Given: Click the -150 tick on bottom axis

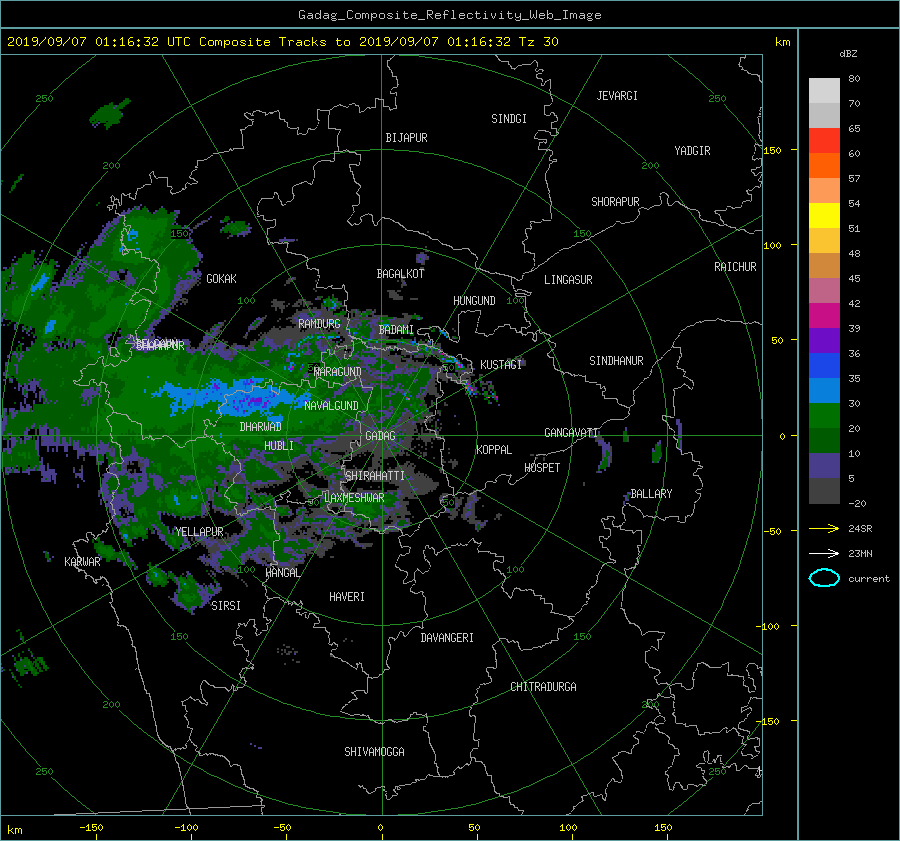Looking at the screenshot, I should click(91, 828).
